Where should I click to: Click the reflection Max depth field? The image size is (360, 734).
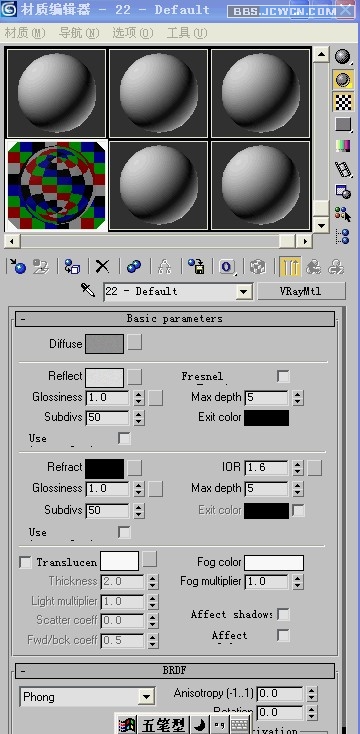[x=266, y=398]
